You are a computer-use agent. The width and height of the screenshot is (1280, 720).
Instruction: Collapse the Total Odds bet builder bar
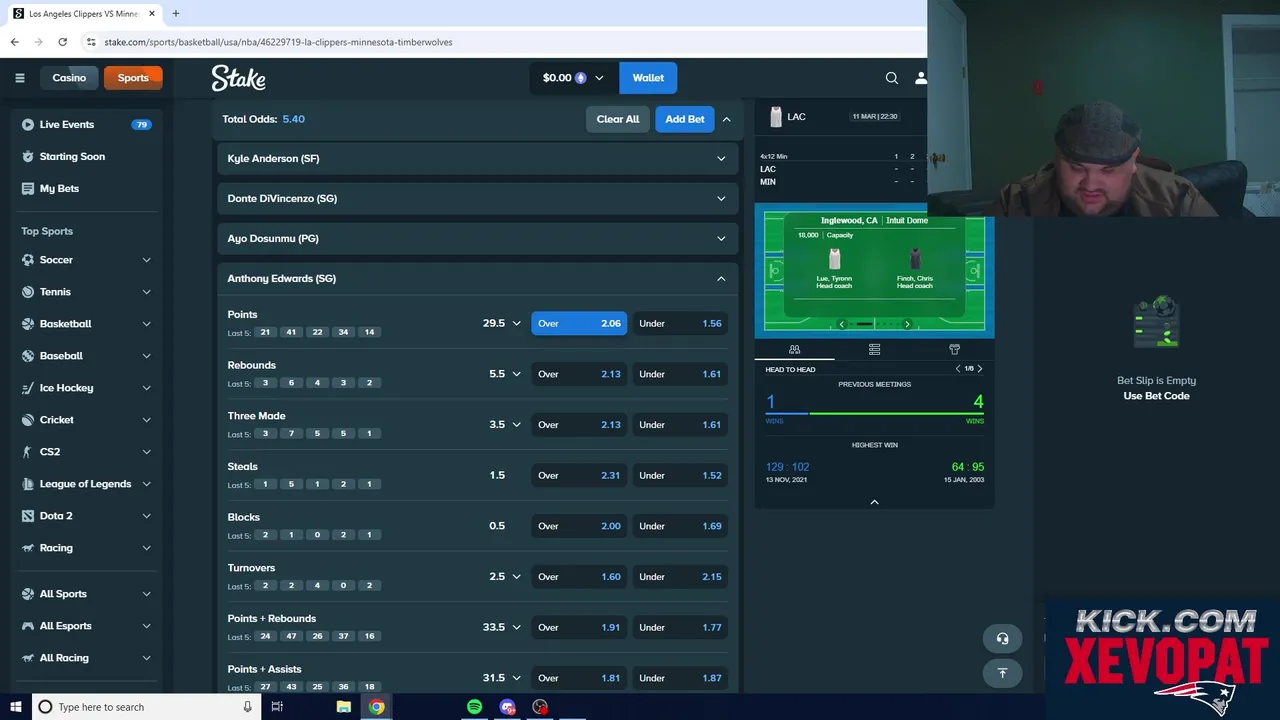726,119
